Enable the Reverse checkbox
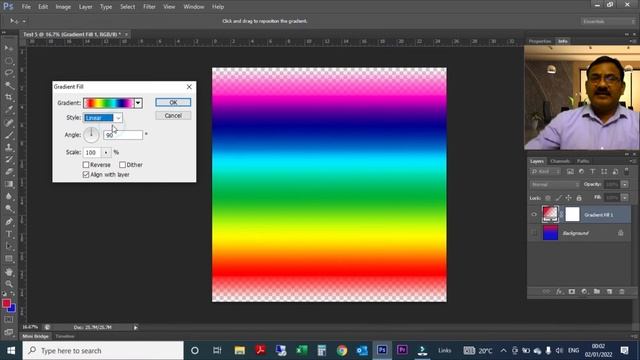640x360 pixels. point(86,165)
